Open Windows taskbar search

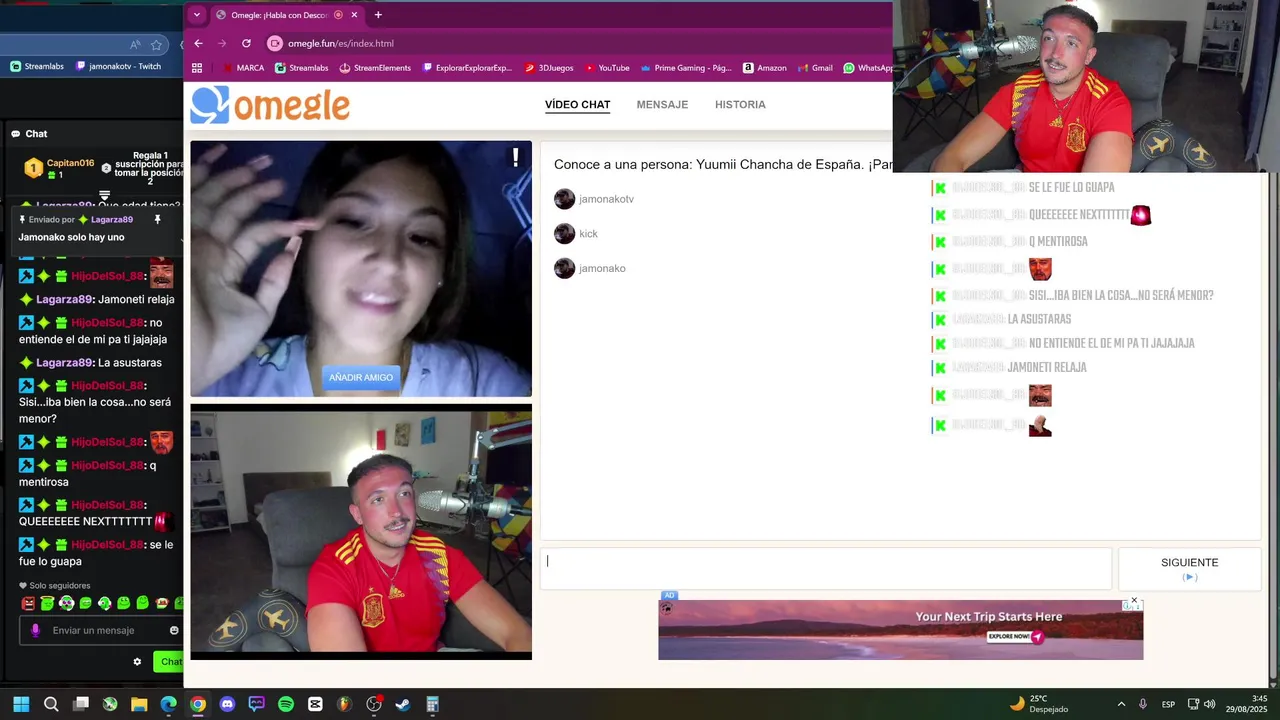pos(51,704)
